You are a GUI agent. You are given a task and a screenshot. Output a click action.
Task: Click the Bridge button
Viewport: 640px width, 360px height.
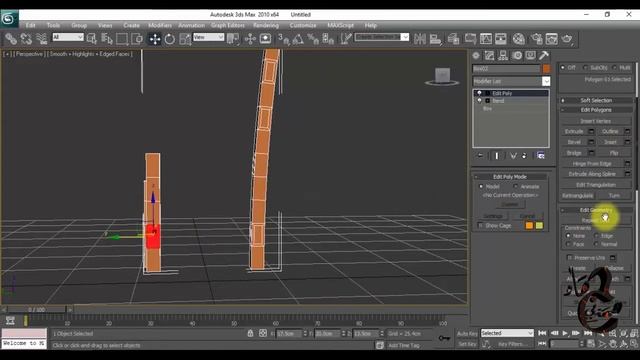pos(574,153)
